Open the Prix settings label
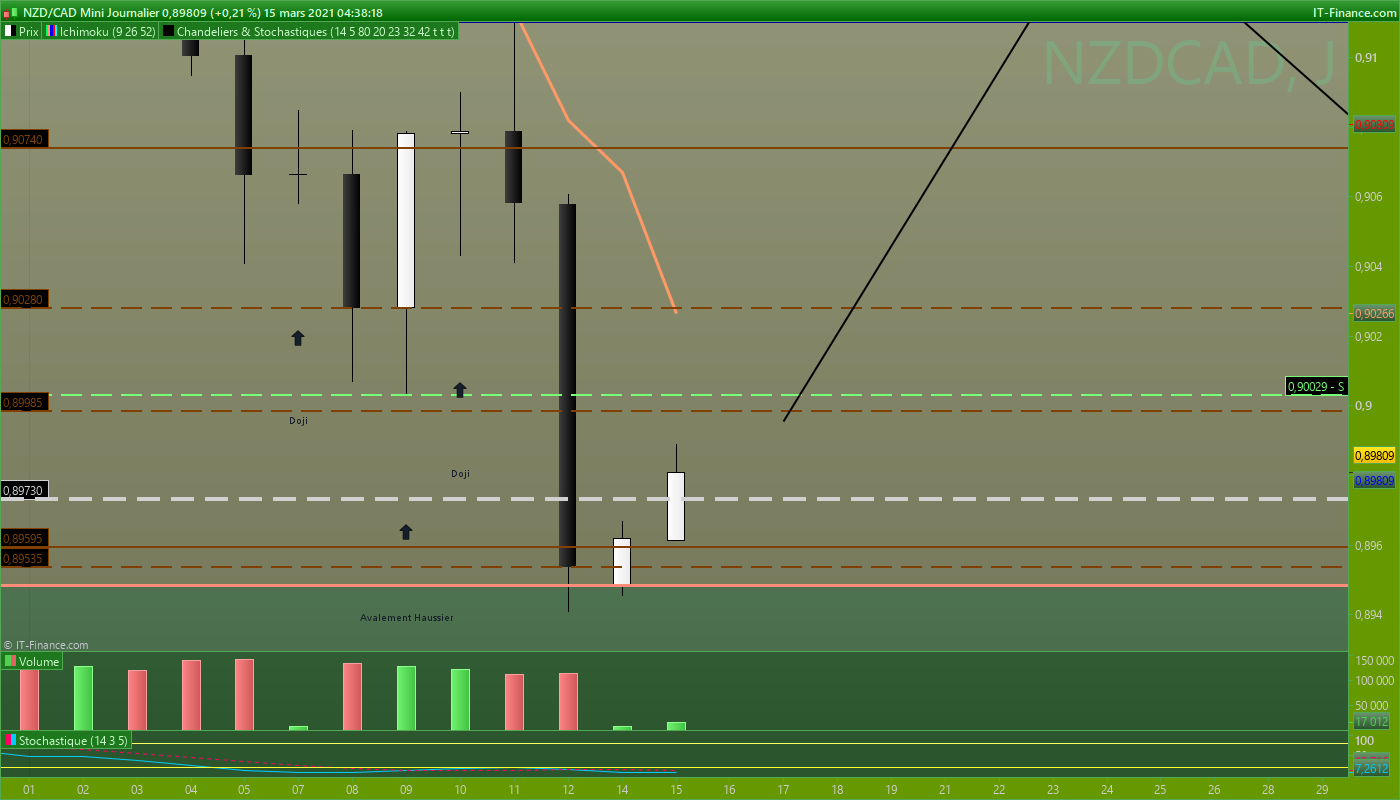Viewport: 1400px width, 800px height. coord(29,31)
